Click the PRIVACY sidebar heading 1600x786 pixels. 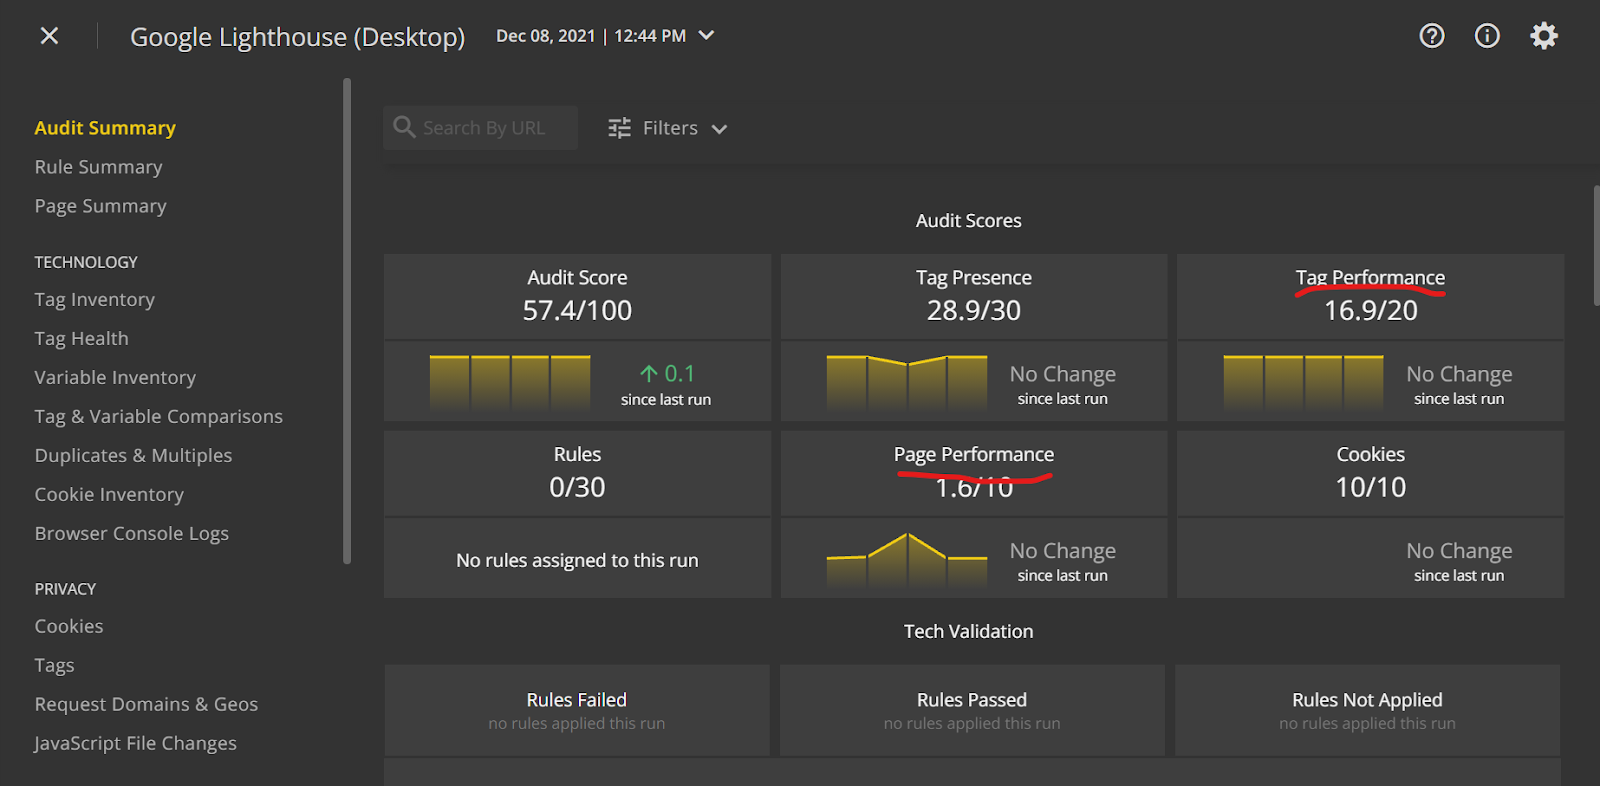click(x=65, y=589)
